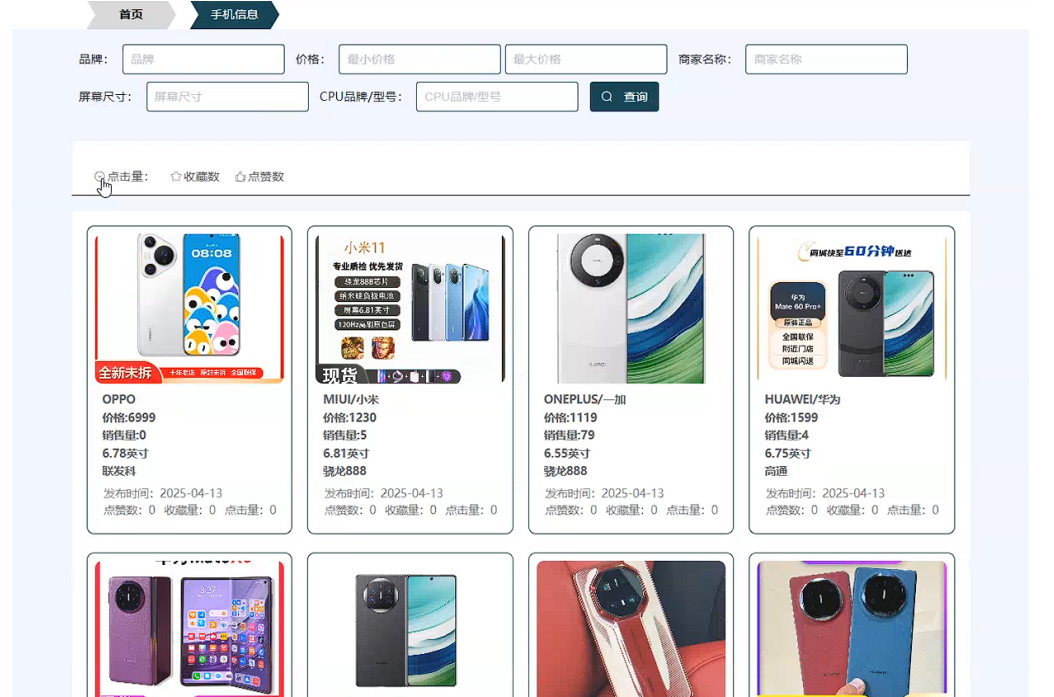Click the 价格:1230 text
The height and width of the screenshot is (697, 1054).
click(x=350, y=417)
